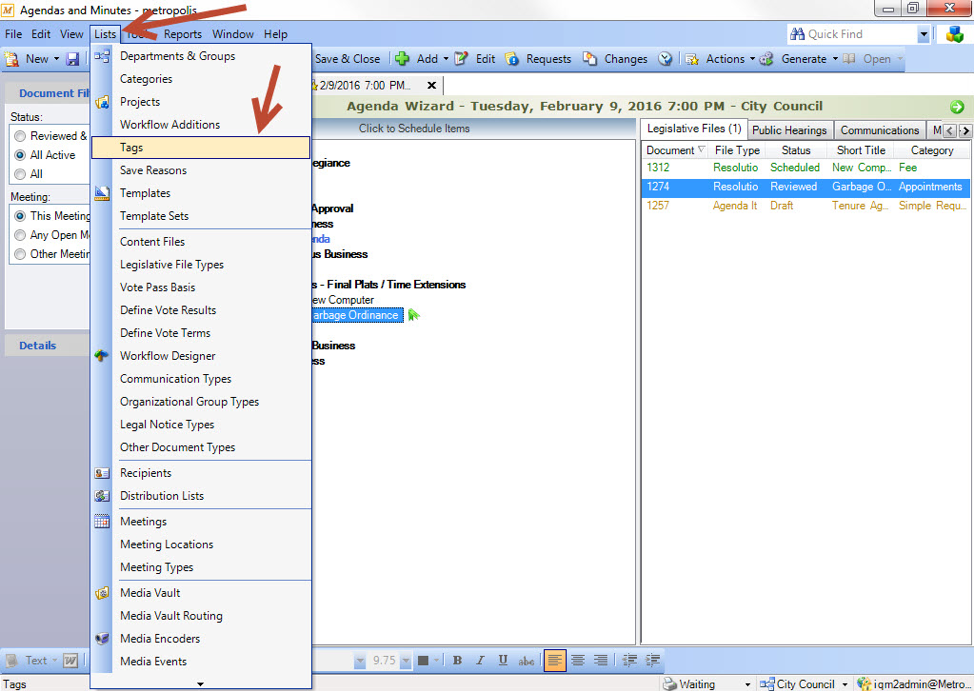The image size is (974, 691).
Task: Click the Requests icon
Action: coord(512,59)
